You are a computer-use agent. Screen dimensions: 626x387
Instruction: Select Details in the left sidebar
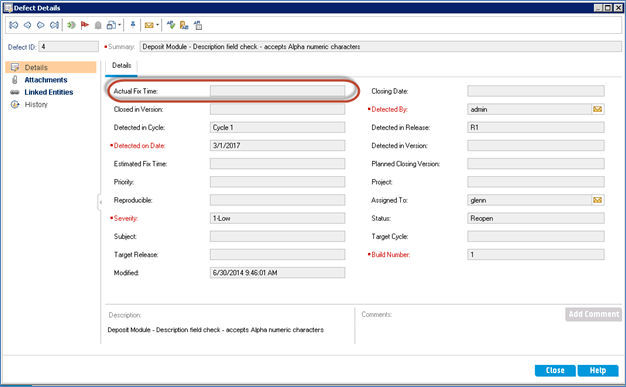pos(51,67)
